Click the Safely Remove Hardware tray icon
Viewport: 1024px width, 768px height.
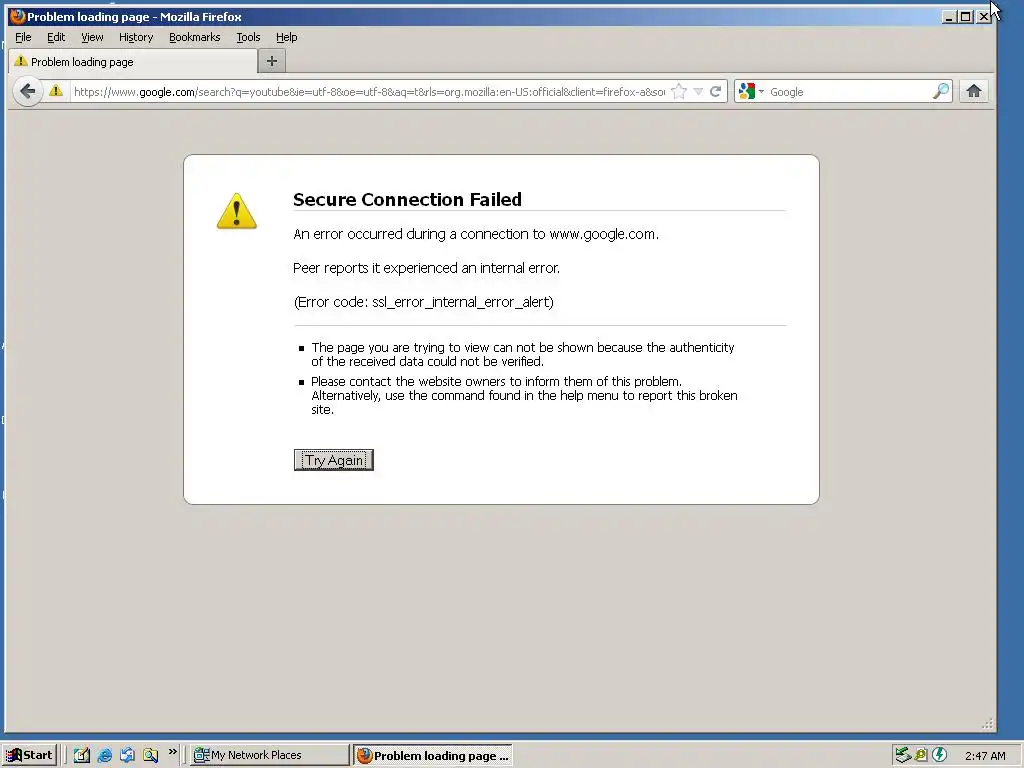click(x=903, y=755)
